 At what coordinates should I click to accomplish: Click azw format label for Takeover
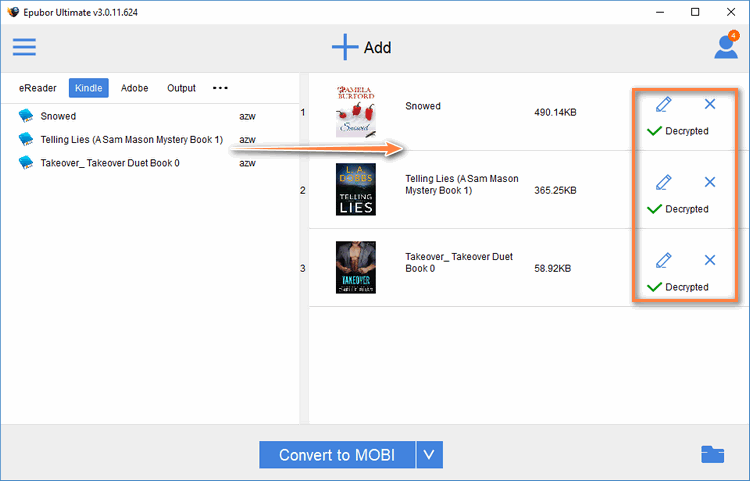coord(247,163)
